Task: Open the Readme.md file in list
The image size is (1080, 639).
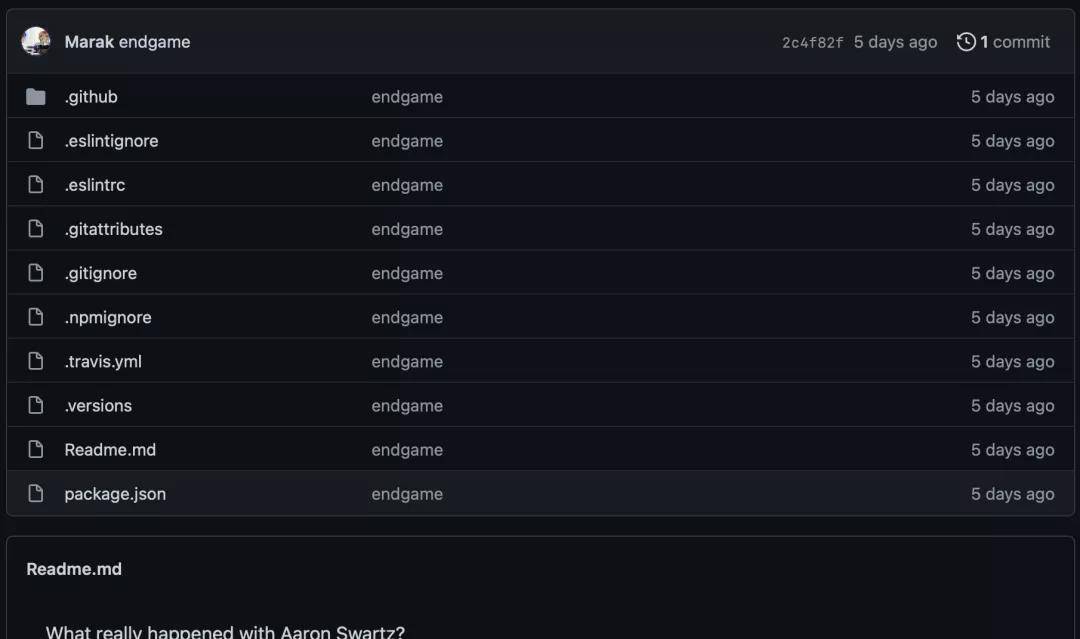Action: click(x=110, y=450)
